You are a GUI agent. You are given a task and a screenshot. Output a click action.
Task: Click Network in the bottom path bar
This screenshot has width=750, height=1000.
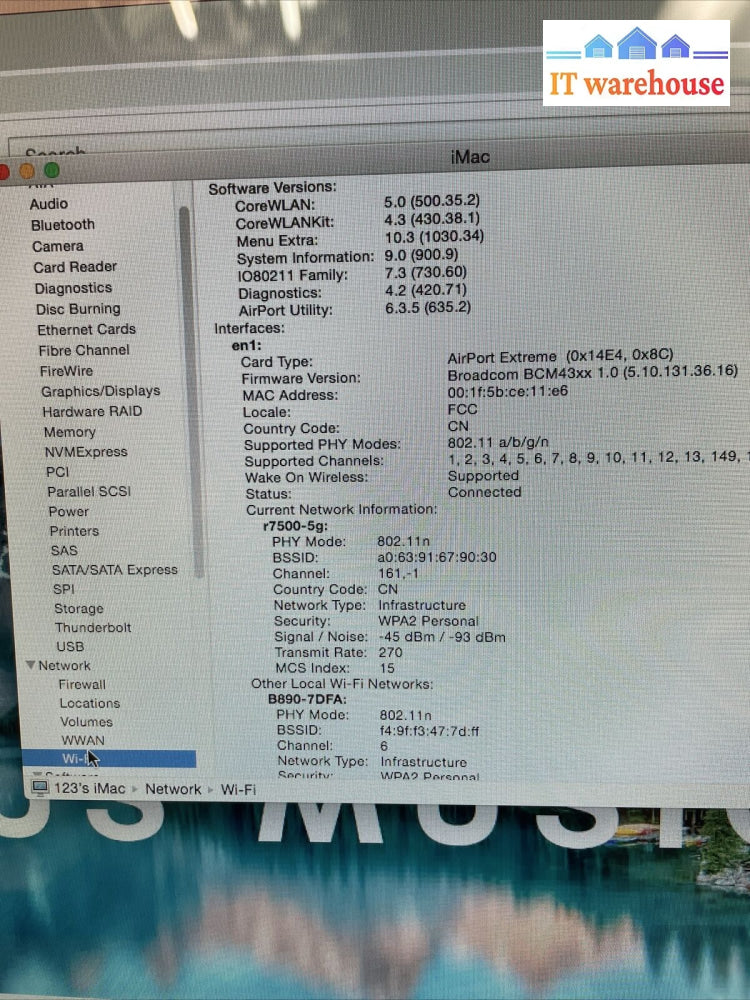(x=173, y=789)
